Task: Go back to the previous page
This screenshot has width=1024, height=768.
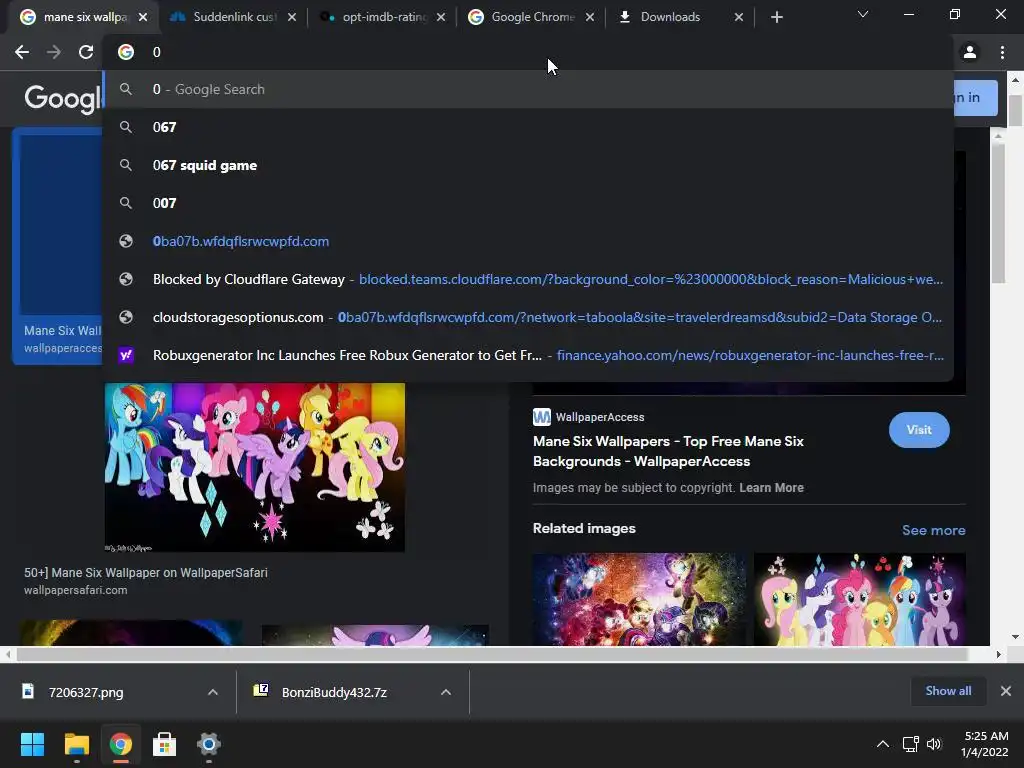Action: pyautogui.click(x=22, y=52)
